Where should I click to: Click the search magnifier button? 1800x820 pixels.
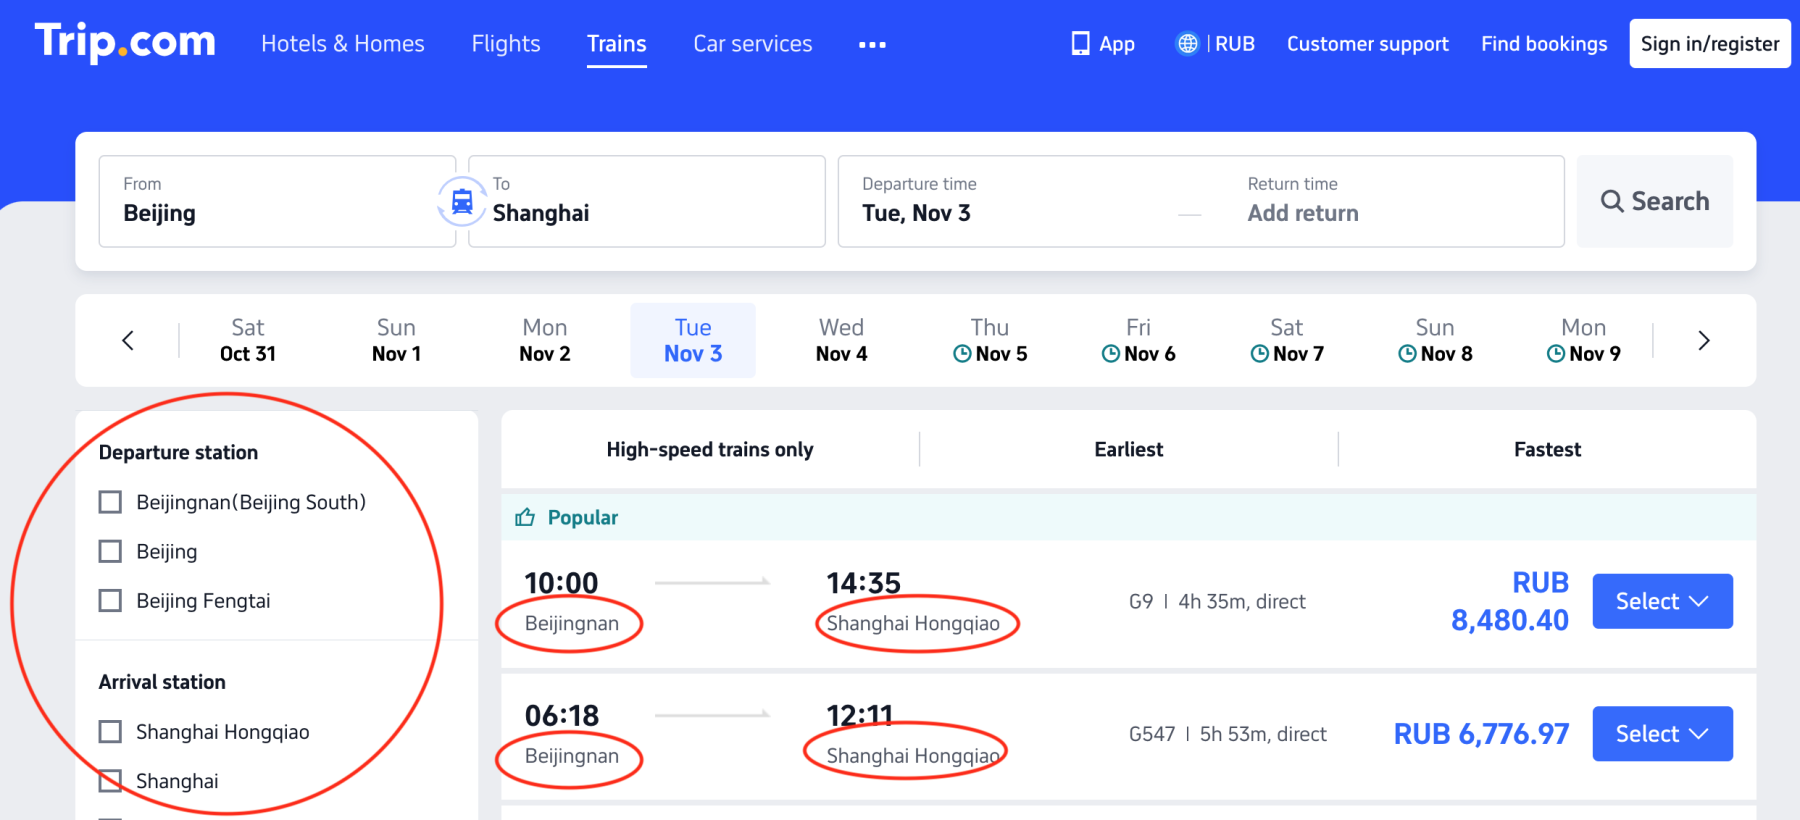(1655, 201)
